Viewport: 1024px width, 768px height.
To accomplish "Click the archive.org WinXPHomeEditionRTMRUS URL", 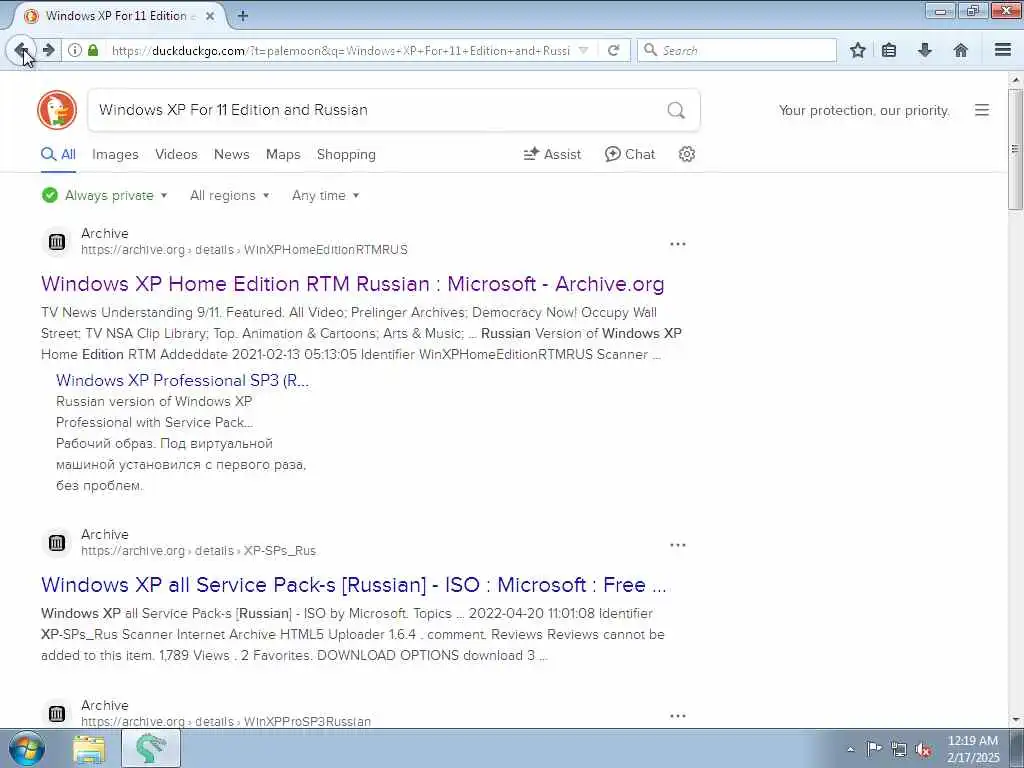I will tap(244, 249).
